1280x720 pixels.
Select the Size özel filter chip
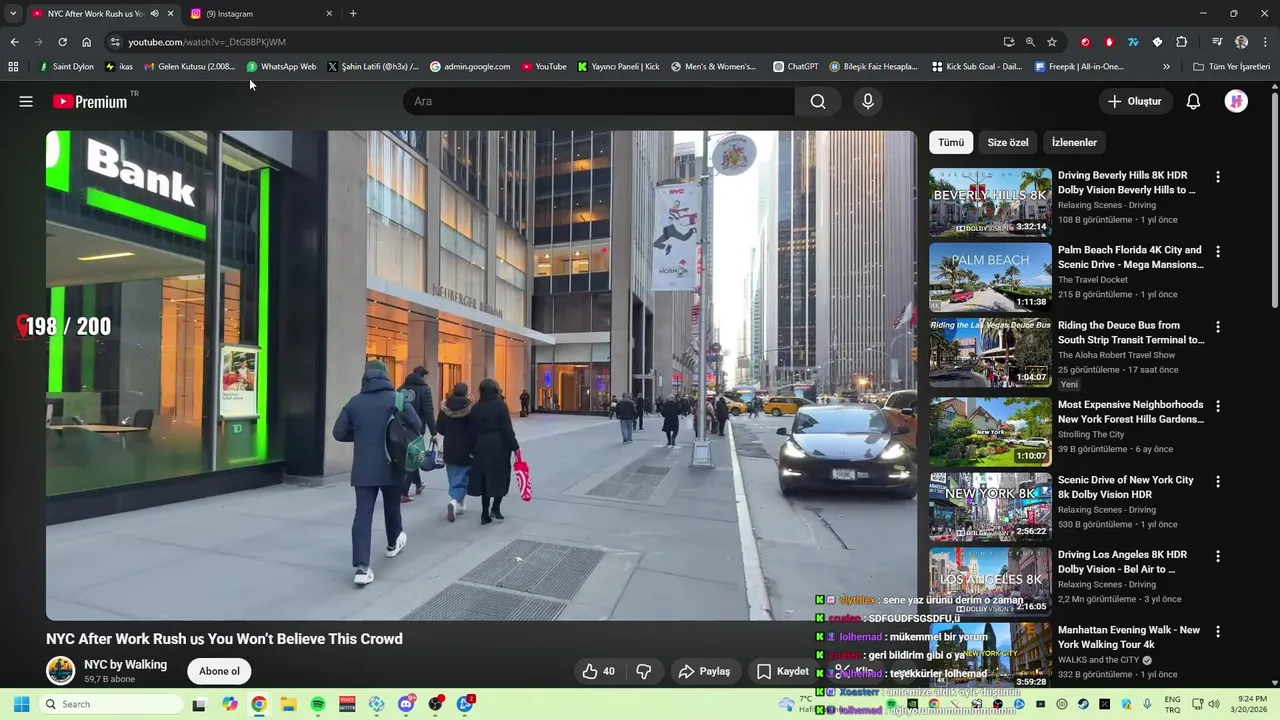(x=1008, y=142)
